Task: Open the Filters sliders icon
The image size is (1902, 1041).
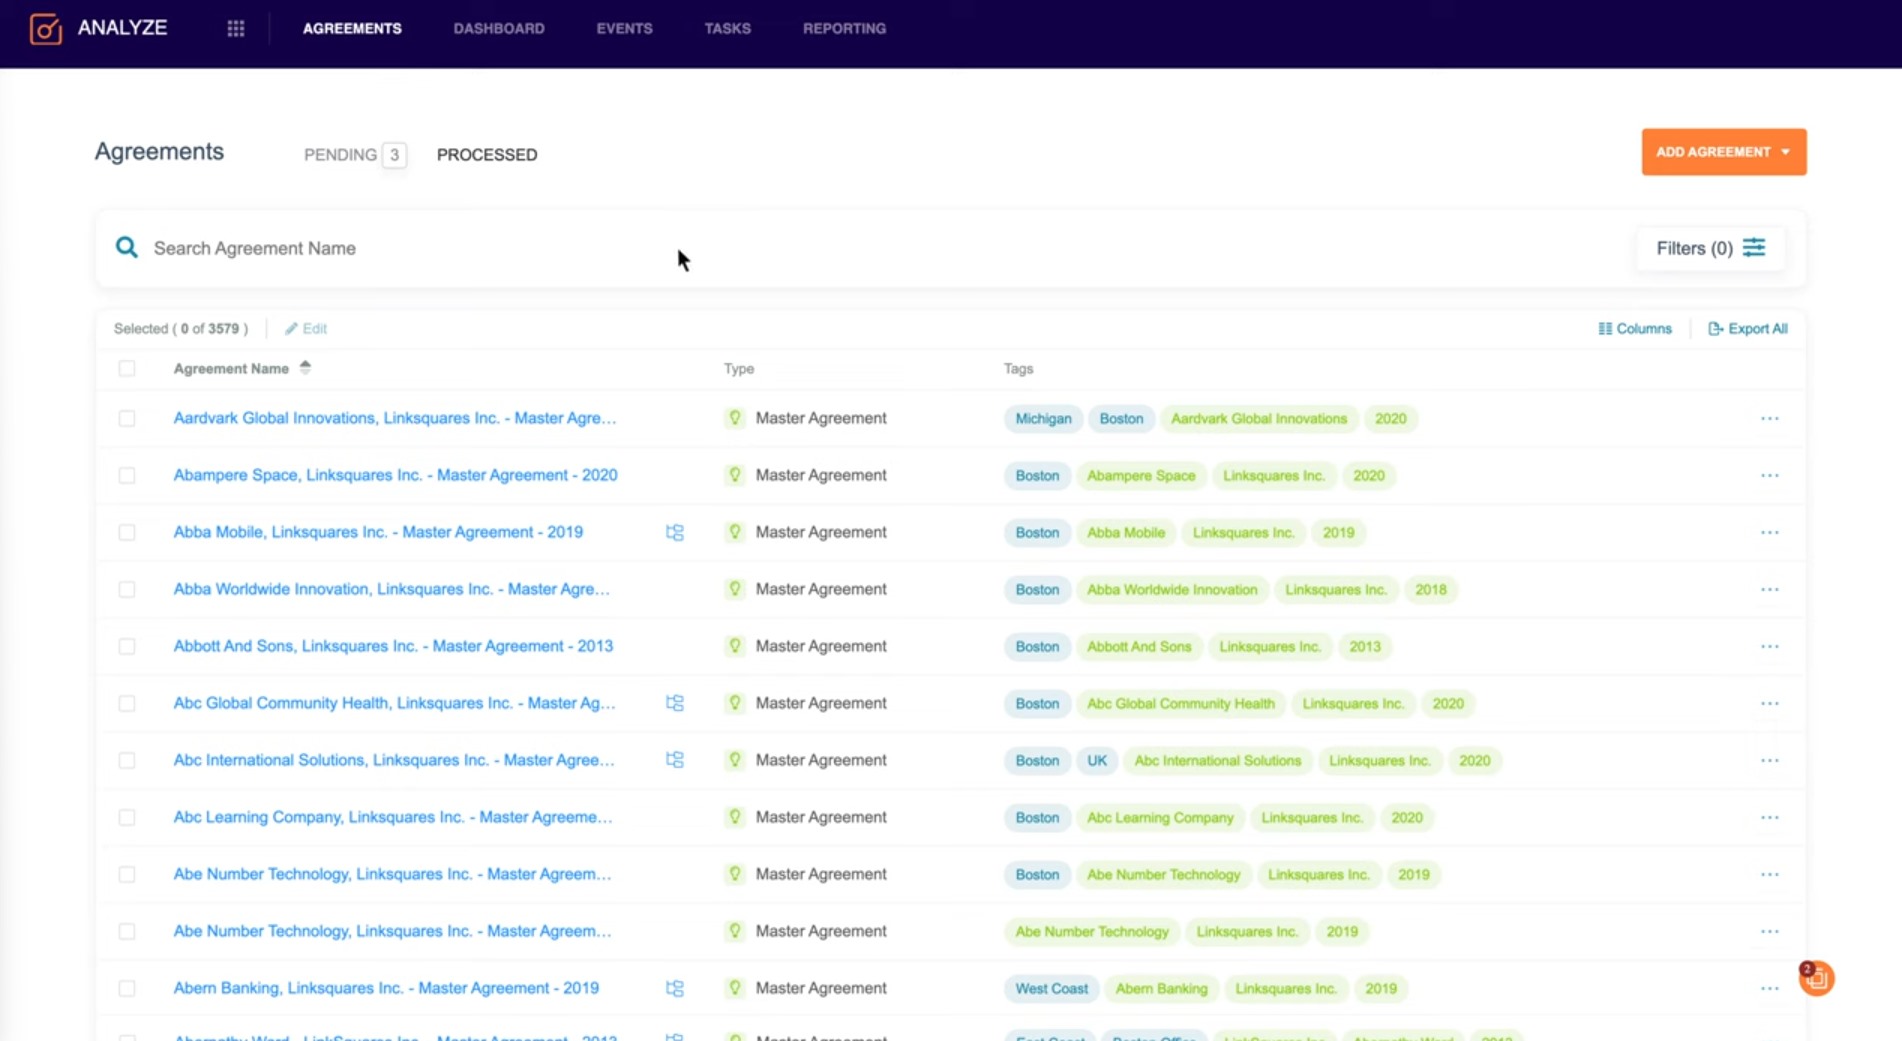Action: pos(1754,247)
